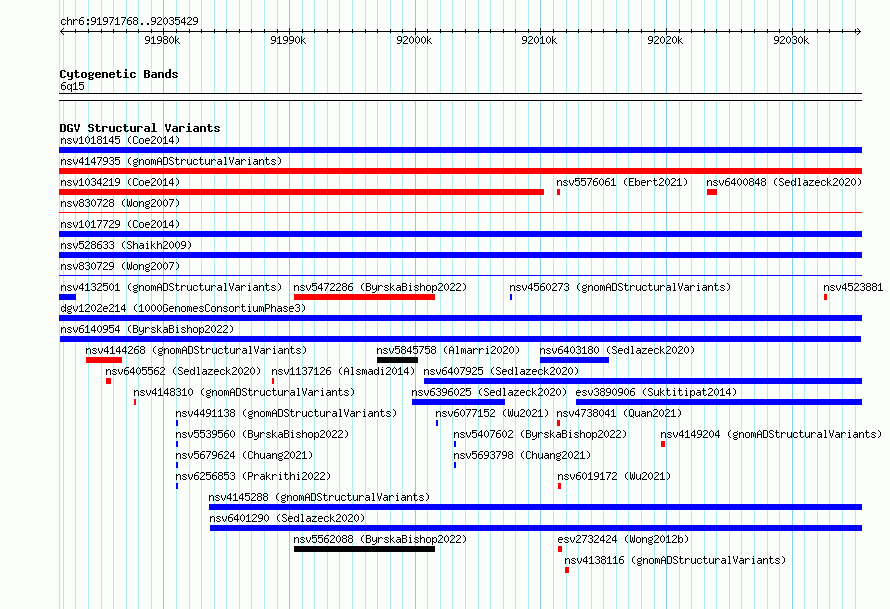Select nsv5576061 (Ebert2021) label
This screenshot has width=890, height=609.
click(x=622, y=182)
